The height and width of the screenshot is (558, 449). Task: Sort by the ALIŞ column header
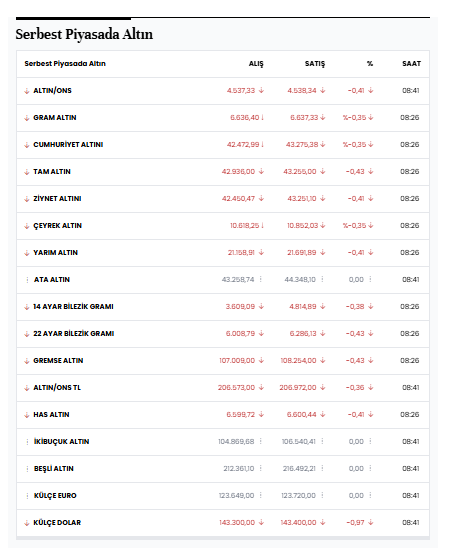(x=256, y=64)
